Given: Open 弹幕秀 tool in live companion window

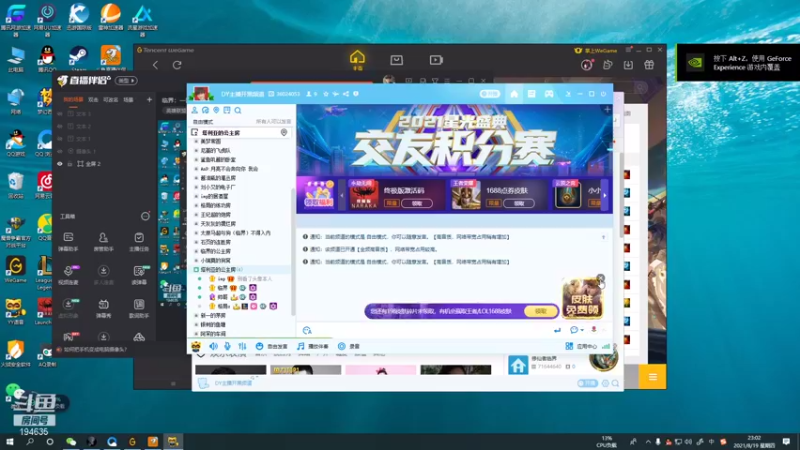Looking at the screenshot, I should tap(103, 308).
